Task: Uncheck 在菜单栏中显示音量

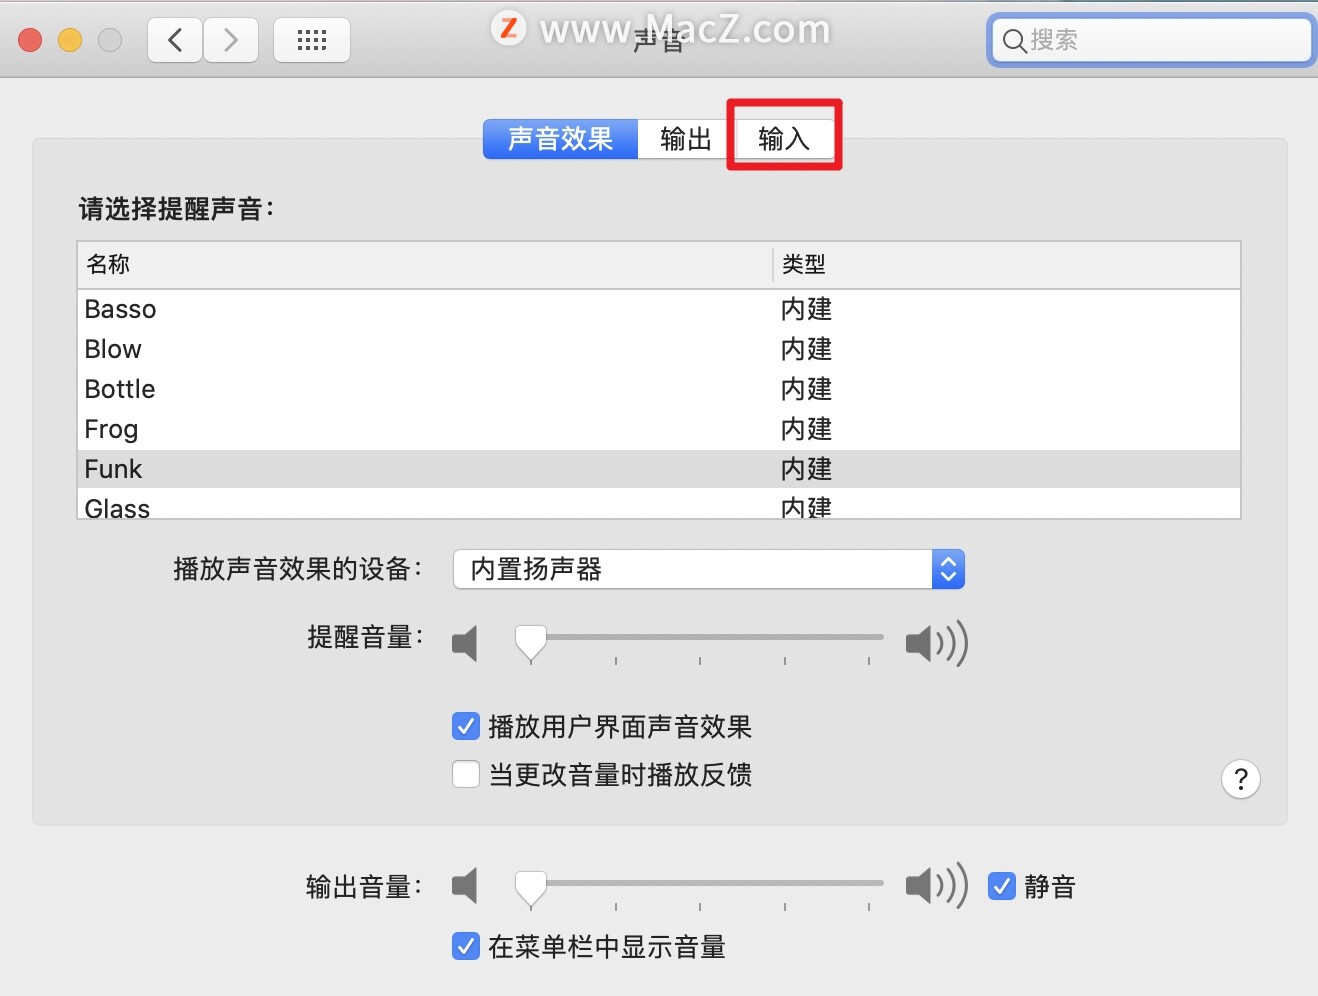Action: point(466,946)
